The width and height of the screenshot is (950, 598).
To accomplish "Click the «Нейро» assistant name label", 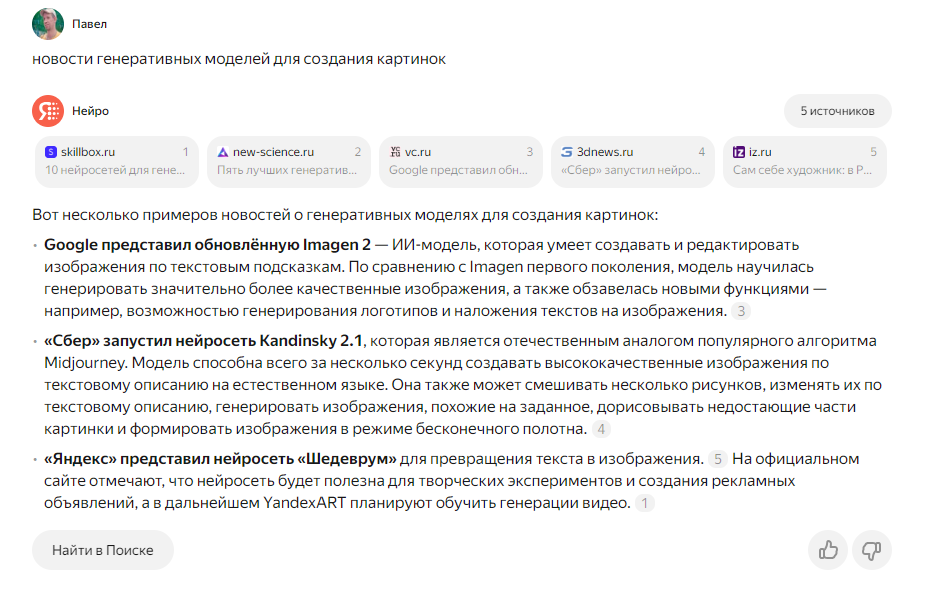I will point(90,111).
